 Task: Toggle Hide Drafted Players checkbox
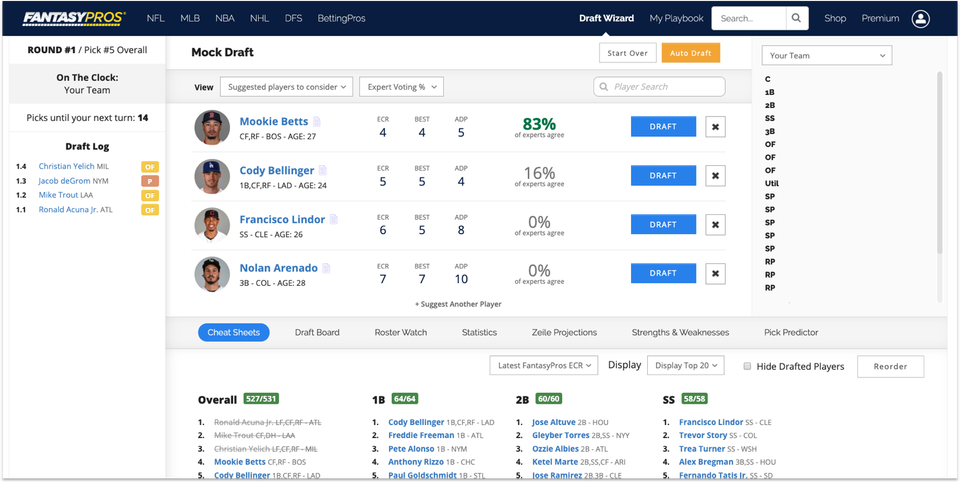[x=747, y=366]
